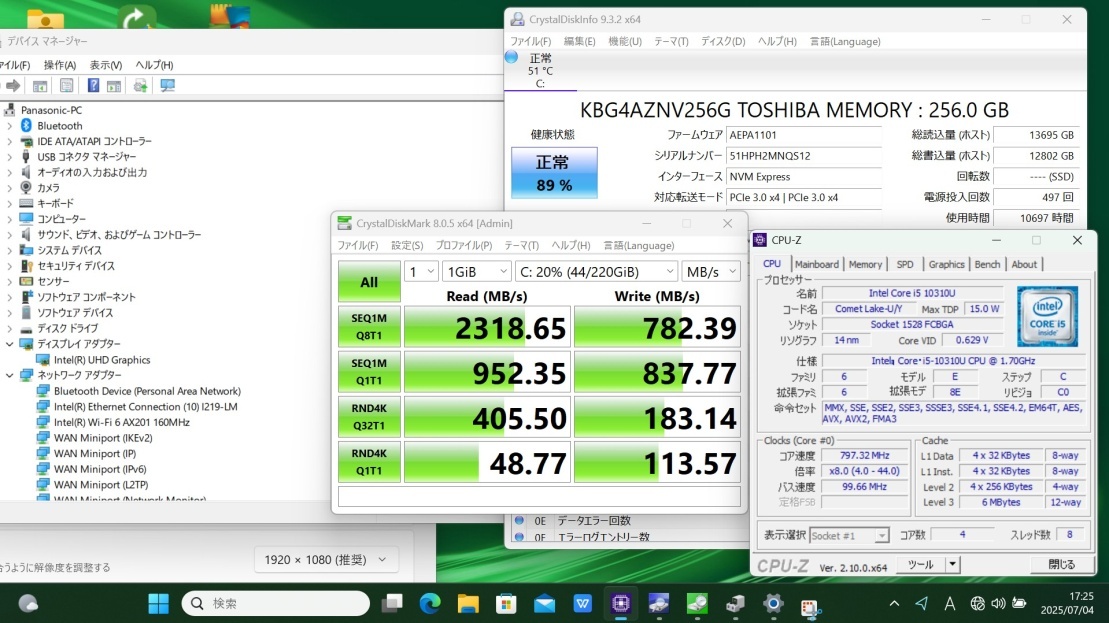Screen dimensions: 1109x623
Task: Open the About tab in CPU-Z
Action: pos(1024,264)
